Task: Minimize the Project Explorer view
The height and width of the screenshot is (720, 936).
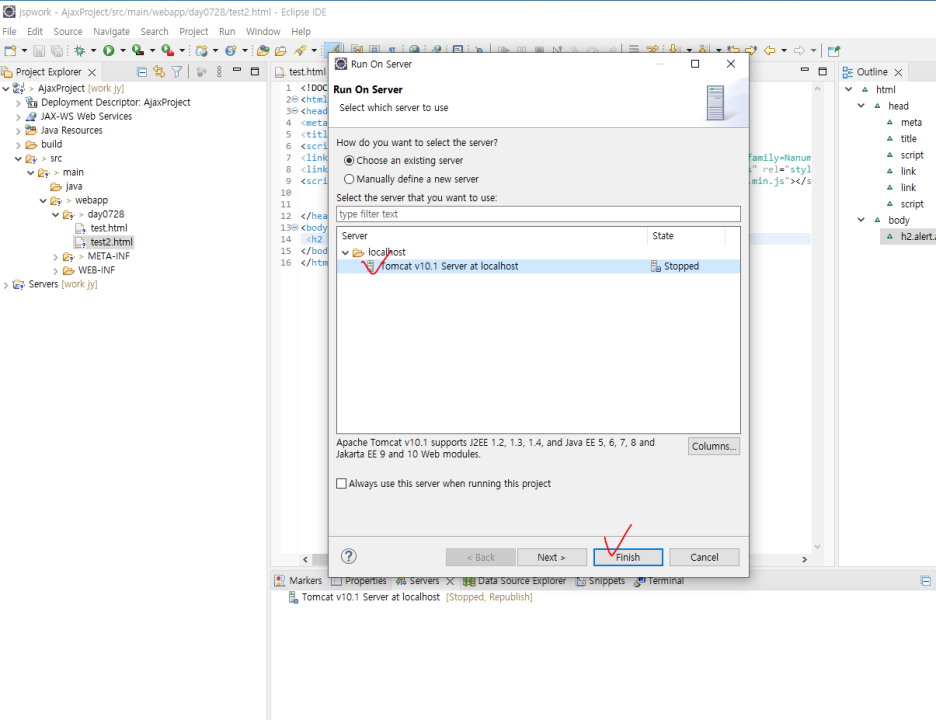Action: point(237,70)
